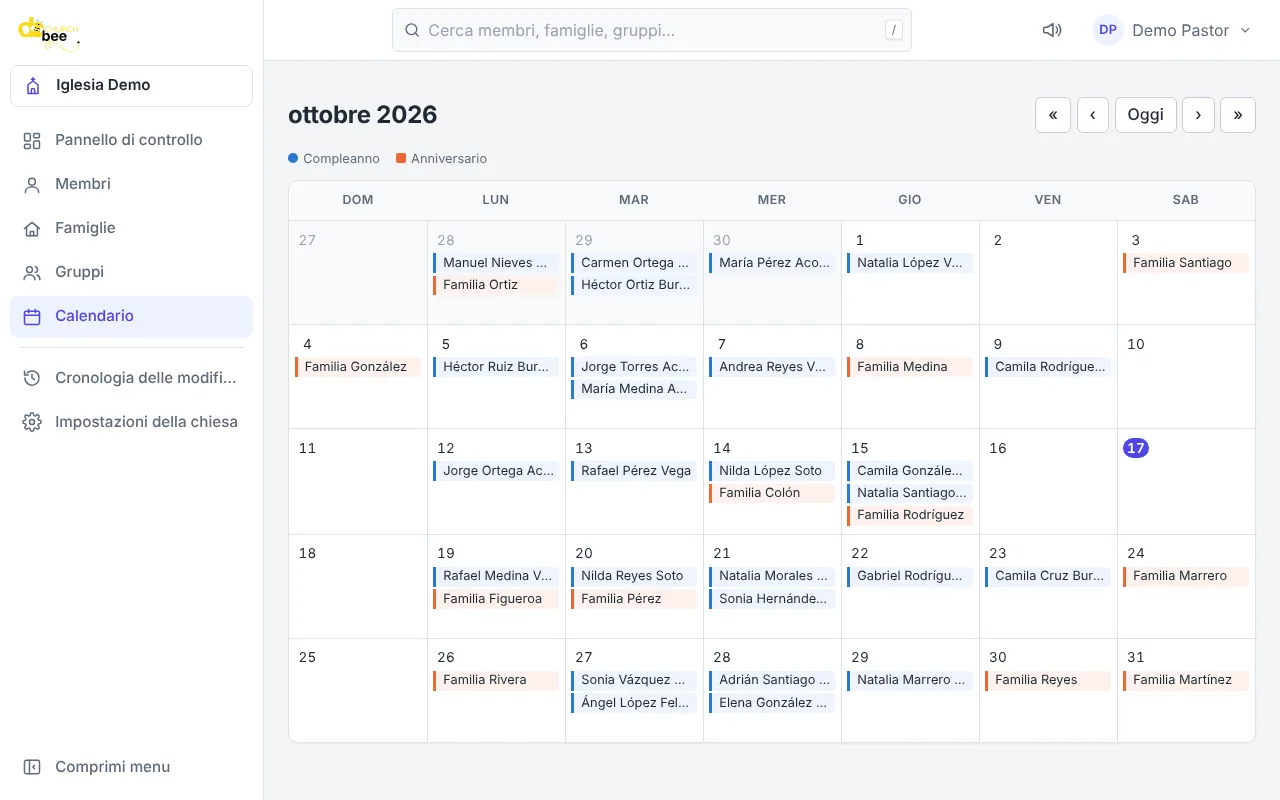Open Manuel Nieves birthday event

coord(496,263)
